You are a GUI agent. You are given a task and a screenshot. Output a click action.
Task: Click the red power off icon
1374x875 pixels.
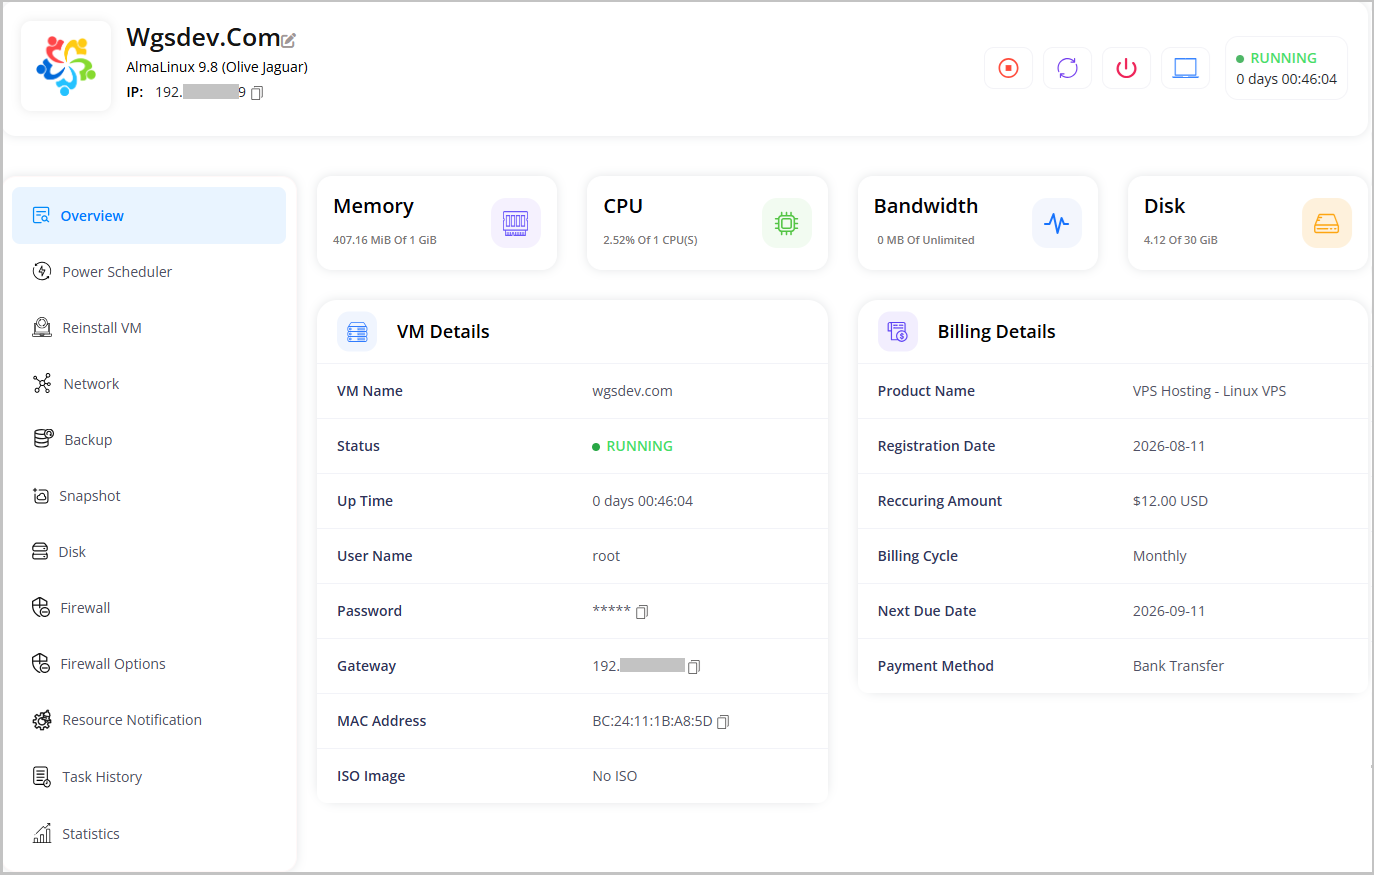tap(1126, 68)
